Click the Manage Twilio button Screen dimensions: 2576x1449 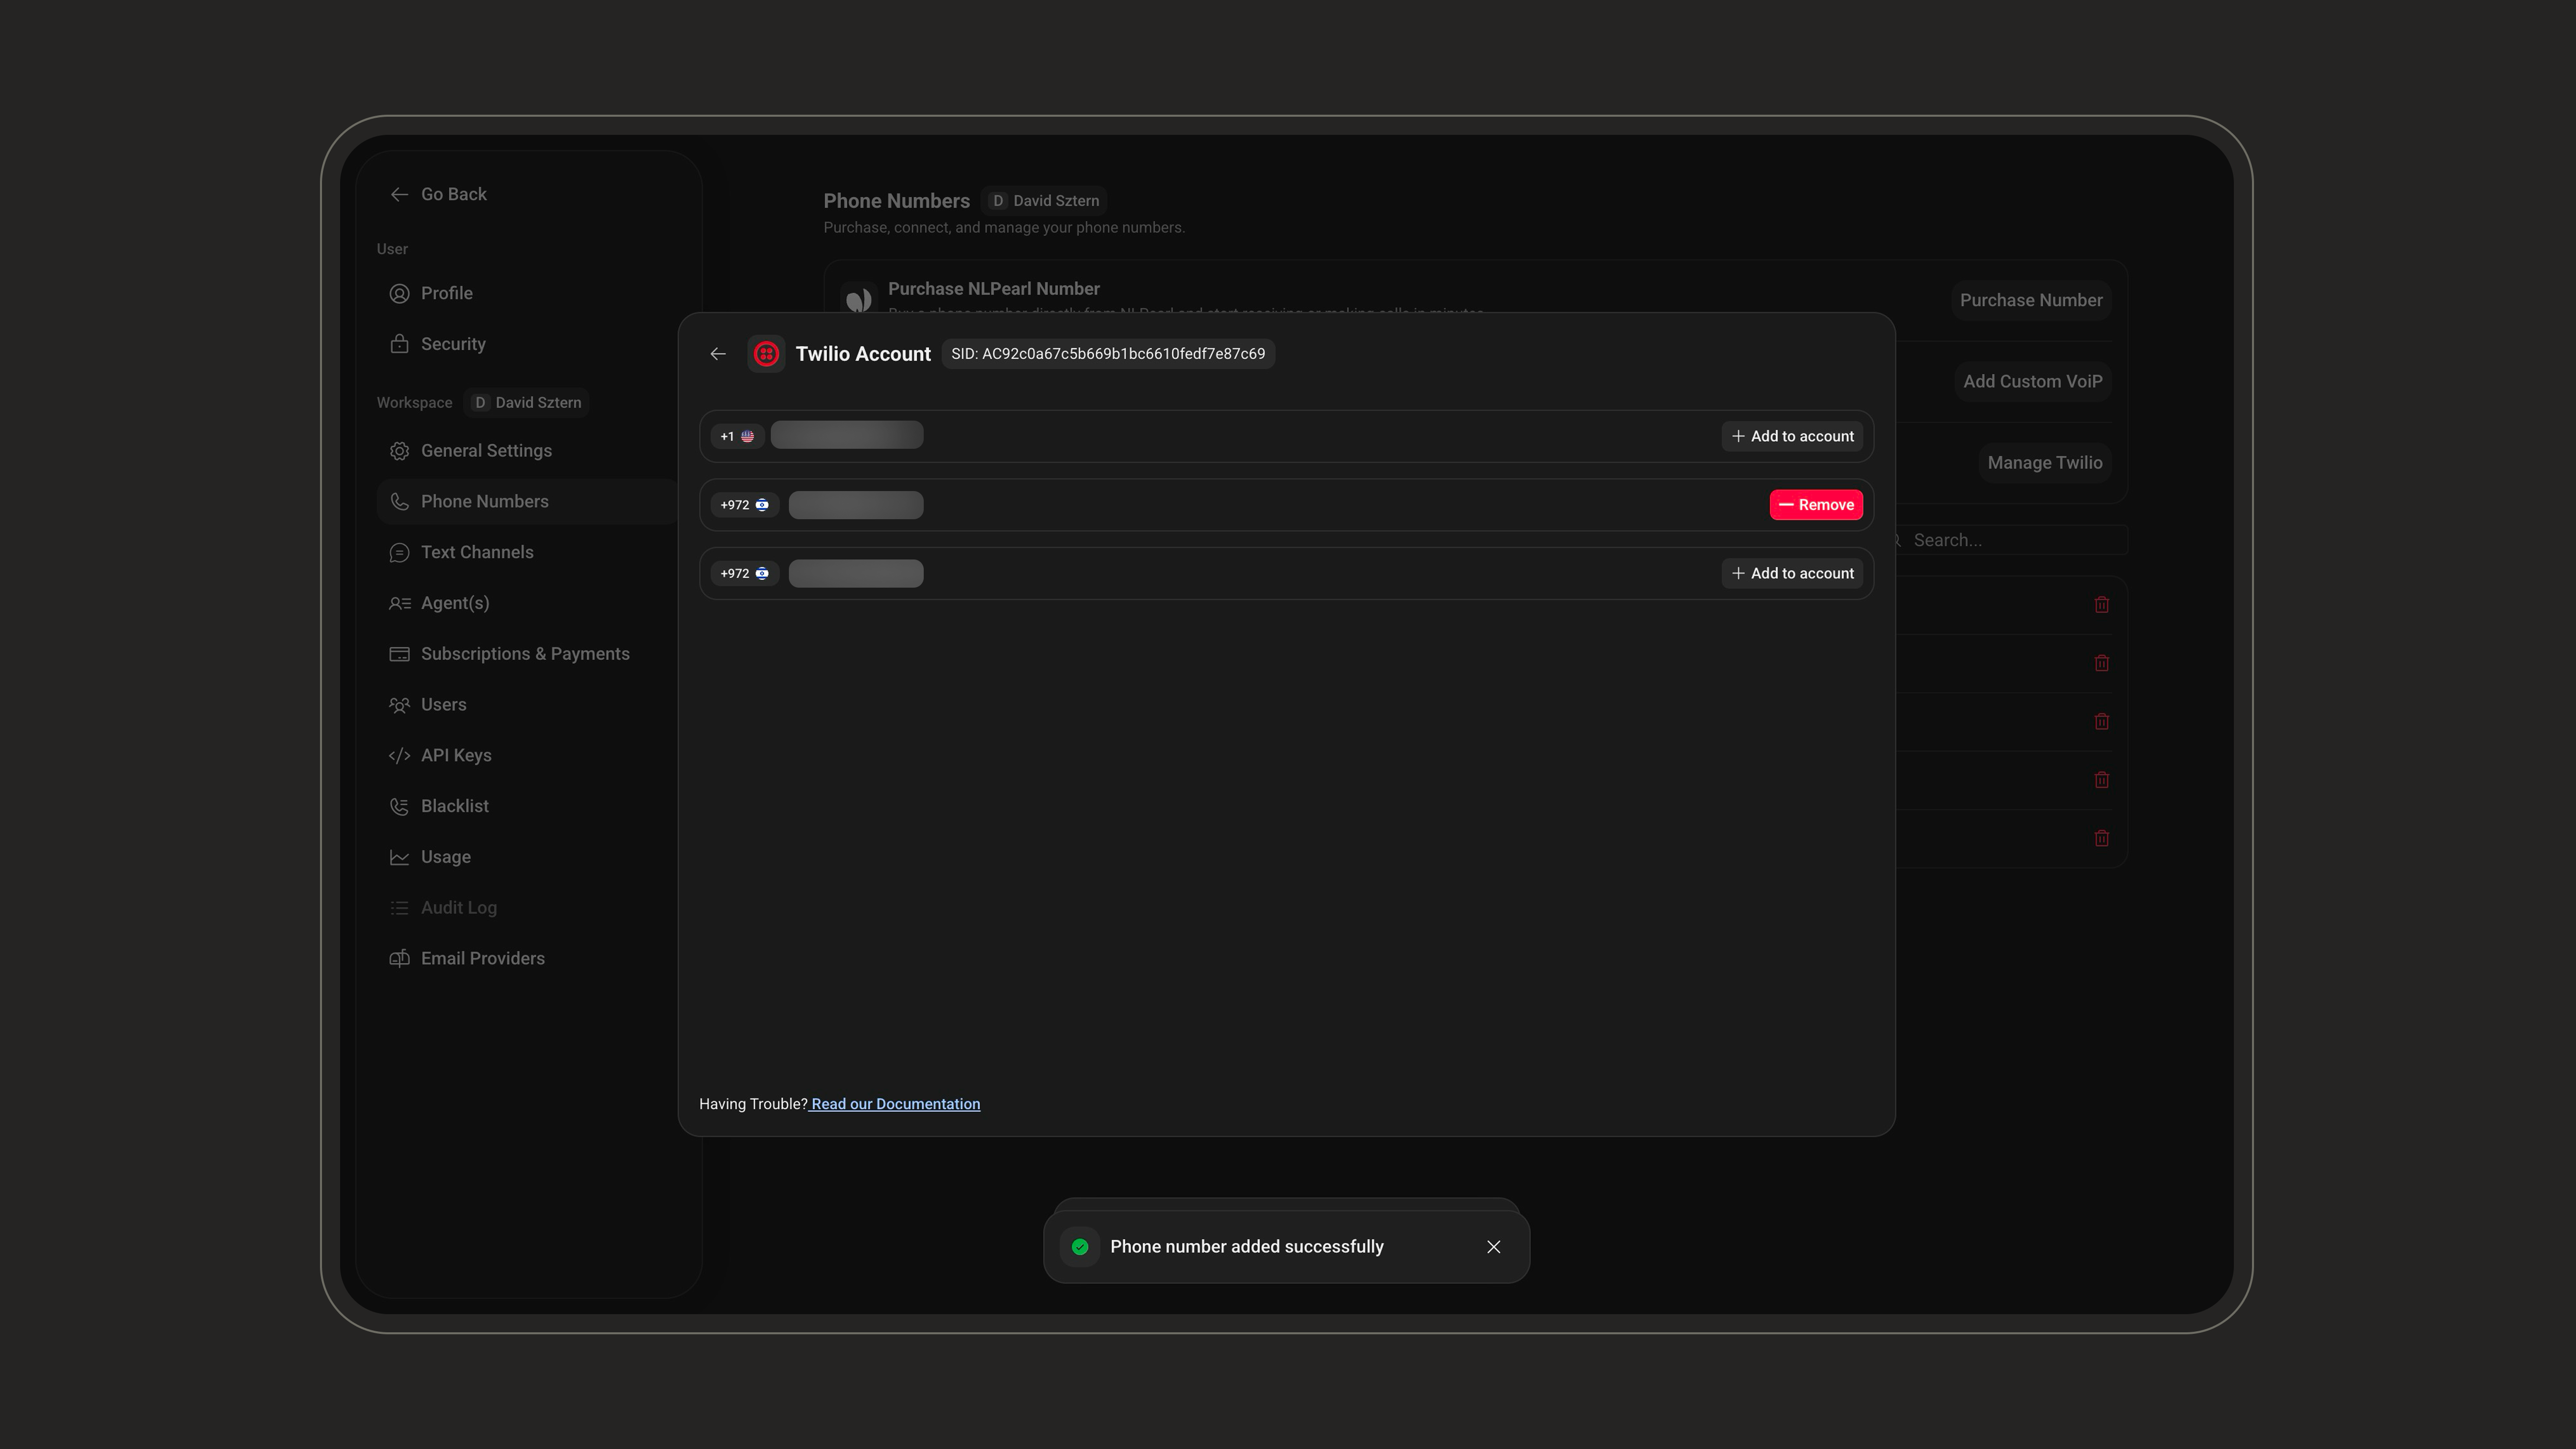tap(2044, 463)
